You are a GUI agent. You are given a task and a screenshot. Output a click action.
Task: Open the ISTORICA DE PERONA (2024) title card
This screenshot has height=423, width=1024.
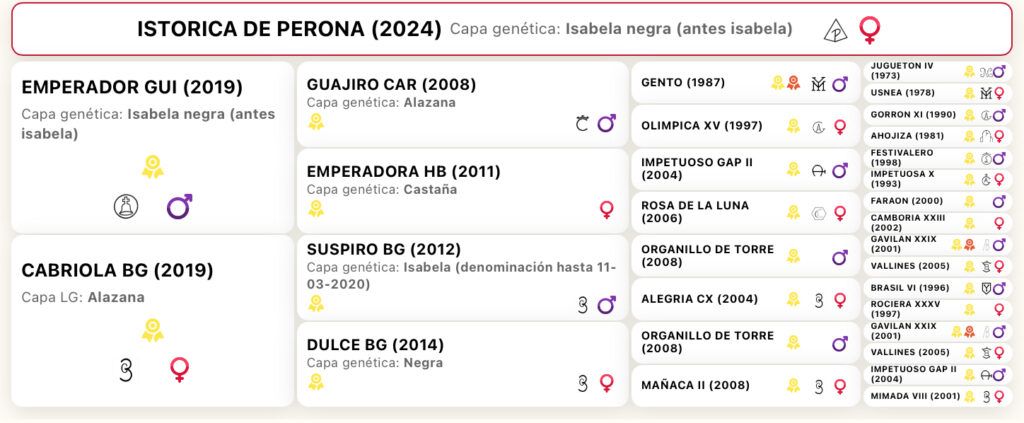pos(512,29)
